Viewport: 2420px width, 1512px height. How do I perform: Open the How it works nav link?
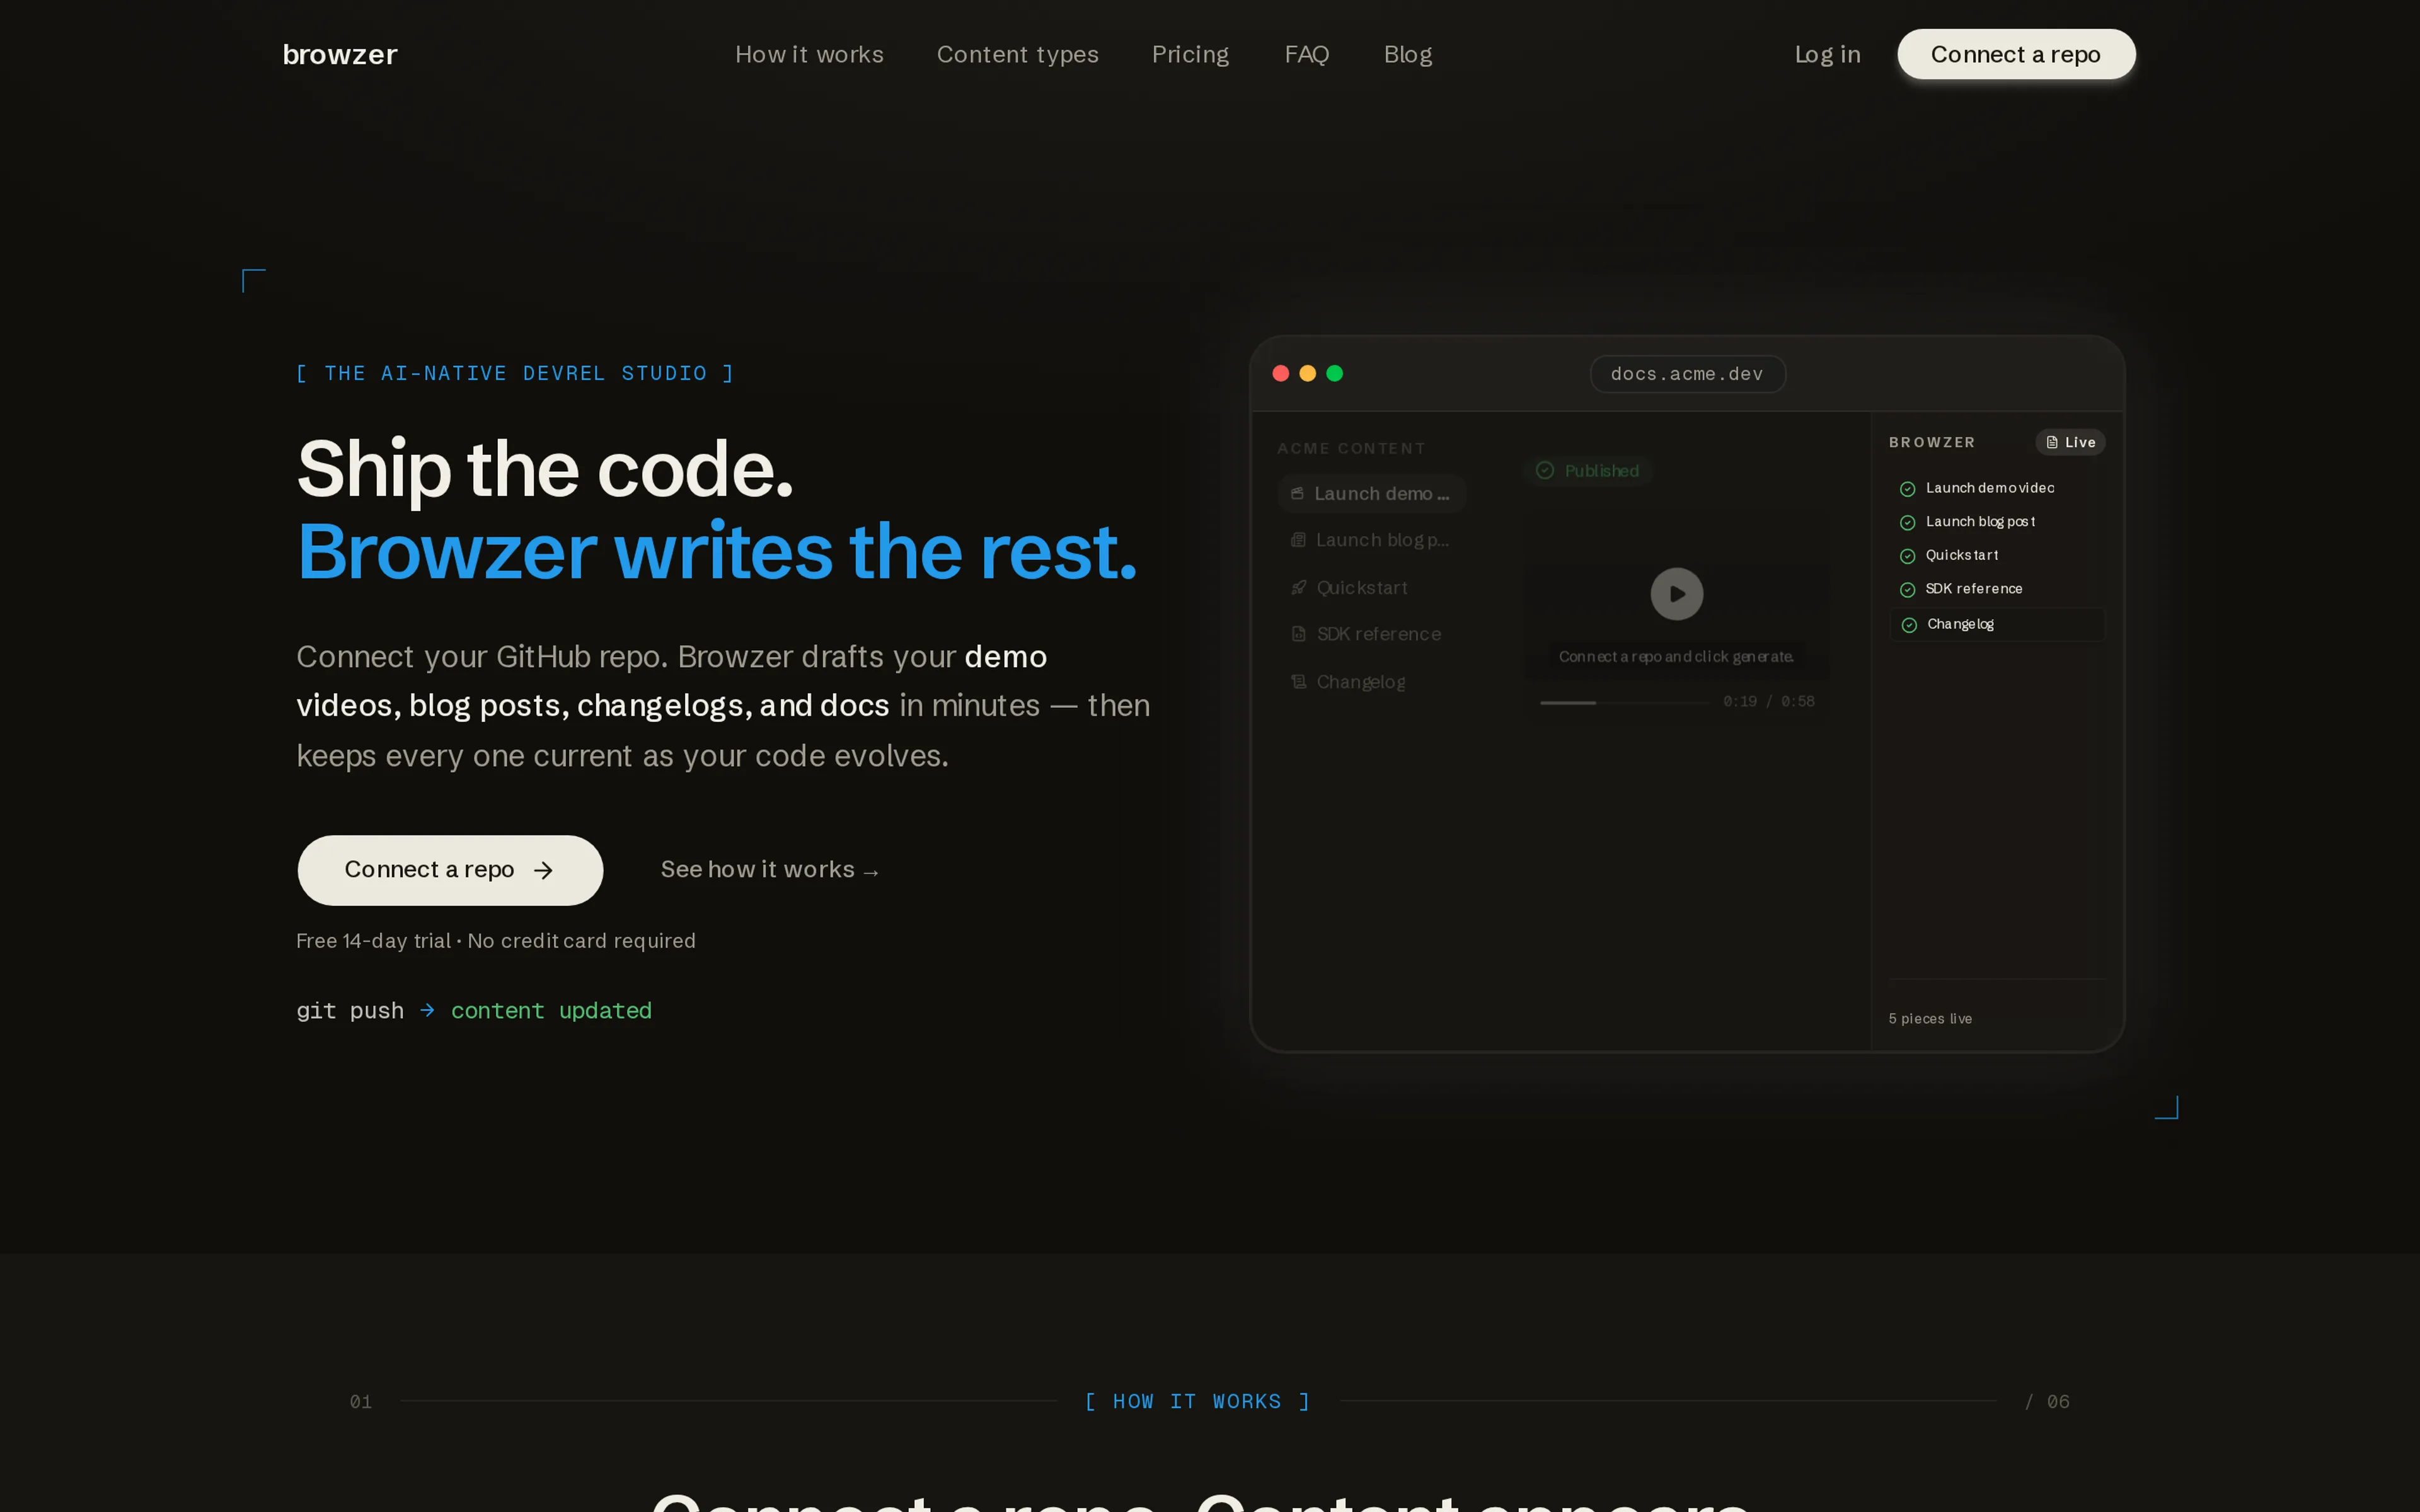point(809,54)
